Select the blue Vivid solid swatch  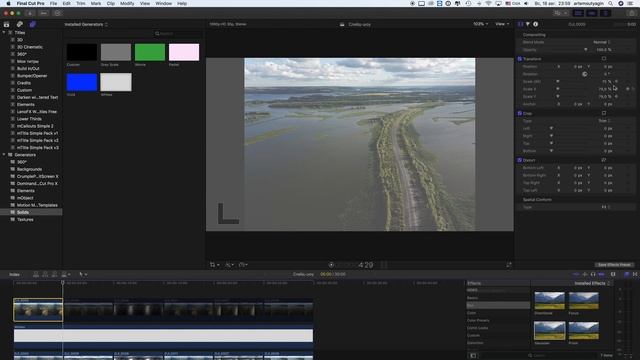tap(82, 82)
